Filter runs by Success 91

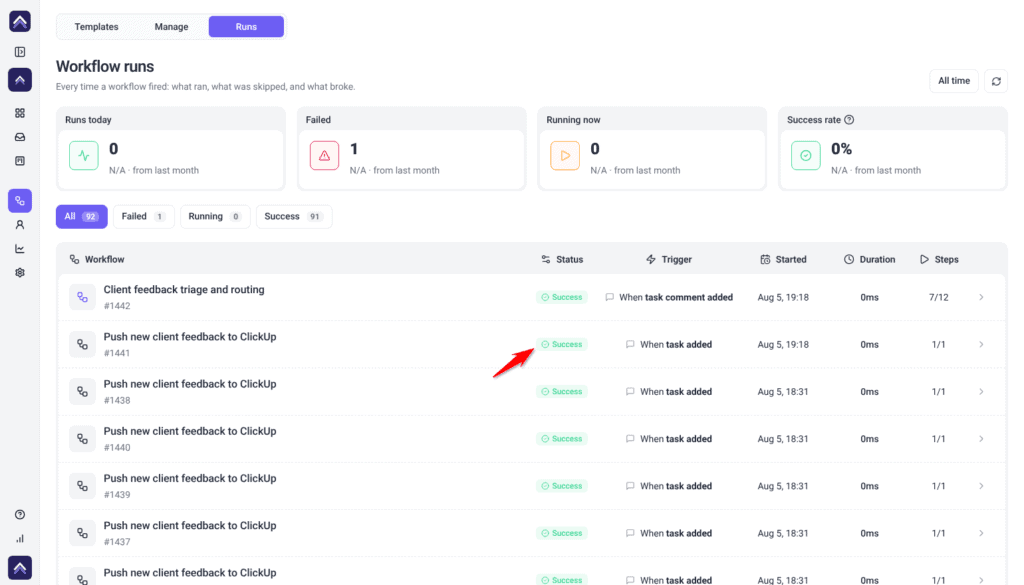click(x=294, y=217)
